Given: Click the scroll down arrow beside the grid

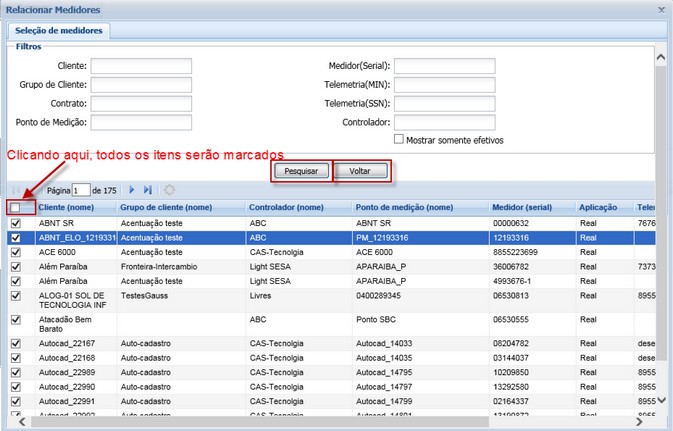Looking at the screenshot, I should tap(662, 400).
